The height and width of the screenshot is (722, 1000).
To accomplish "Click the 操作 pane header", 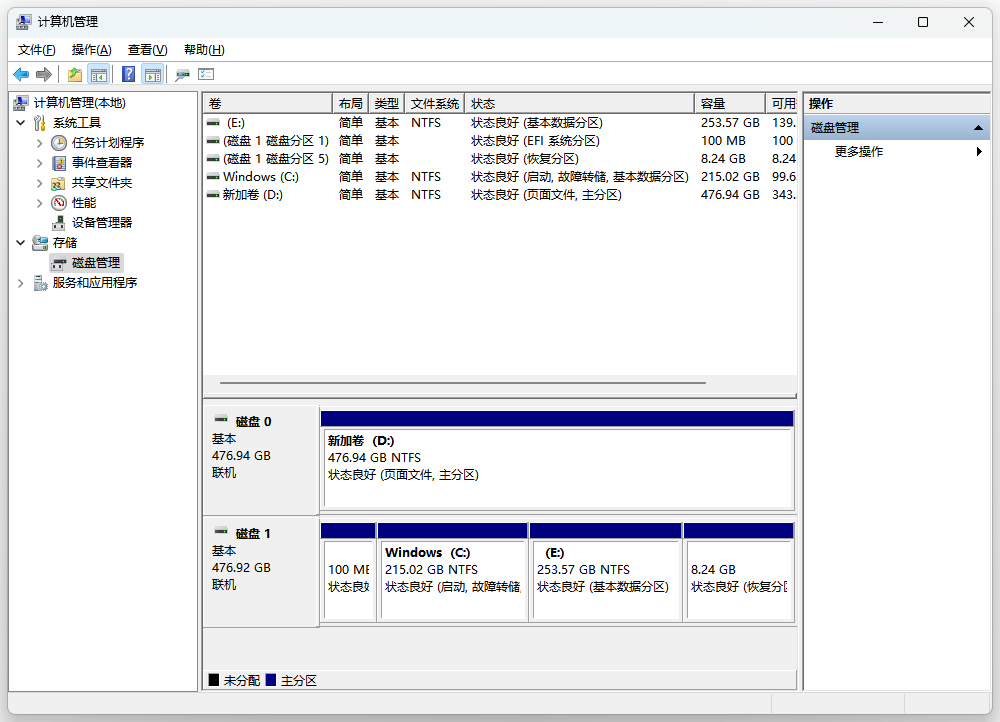I will (897, 103).
